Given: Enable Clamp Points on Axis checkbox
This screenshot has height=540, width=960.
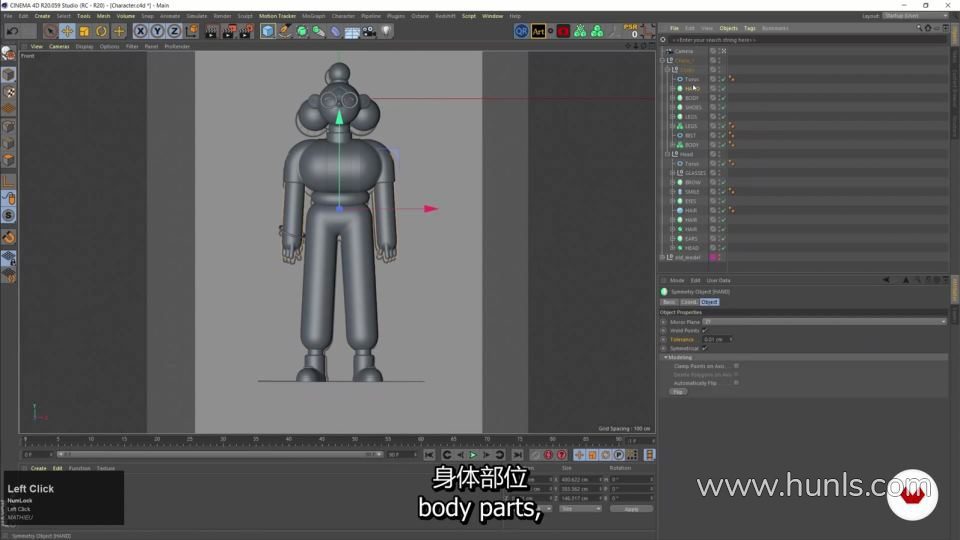Looking at the screenshot, I should tap(736, 366).
